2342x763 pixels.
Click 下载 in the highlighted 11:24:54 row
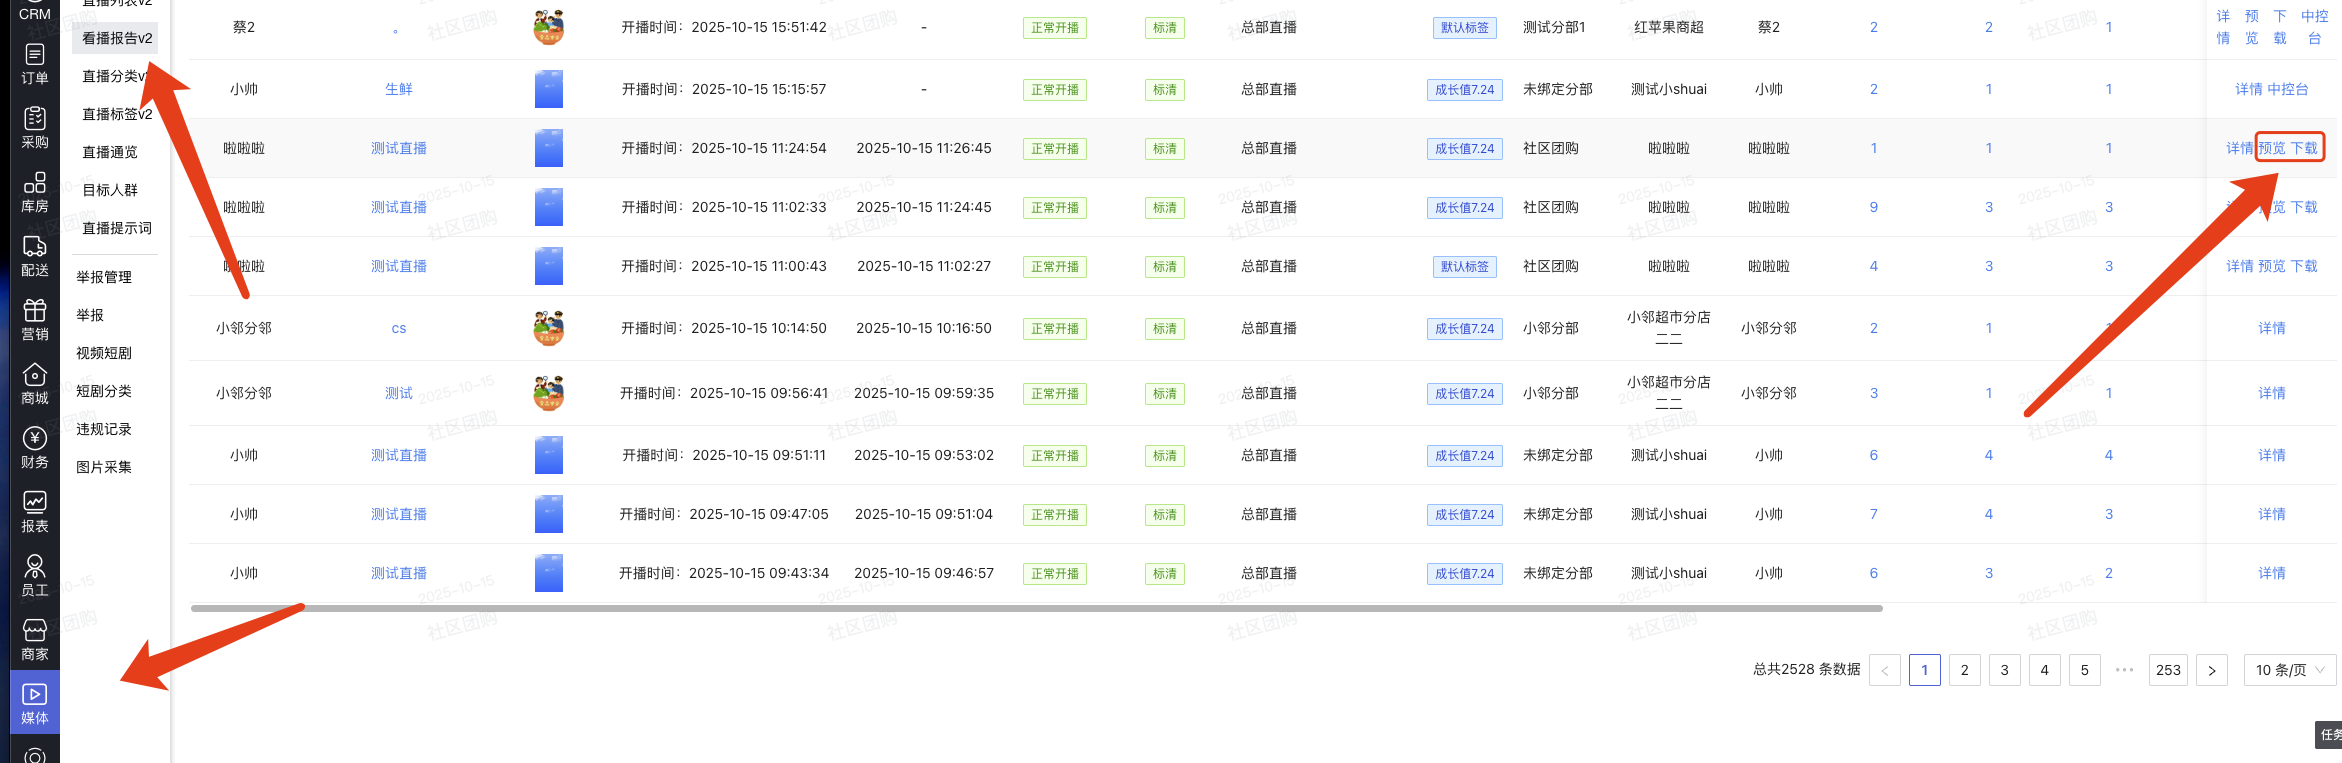(x=2304, y=148)
